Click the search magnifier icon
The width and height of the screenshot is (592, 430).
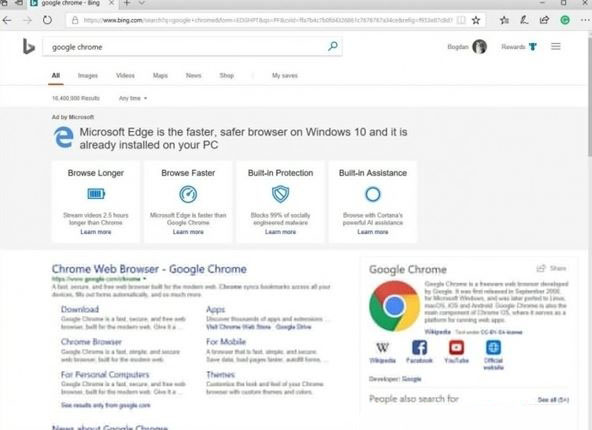(x=333, y=46)
